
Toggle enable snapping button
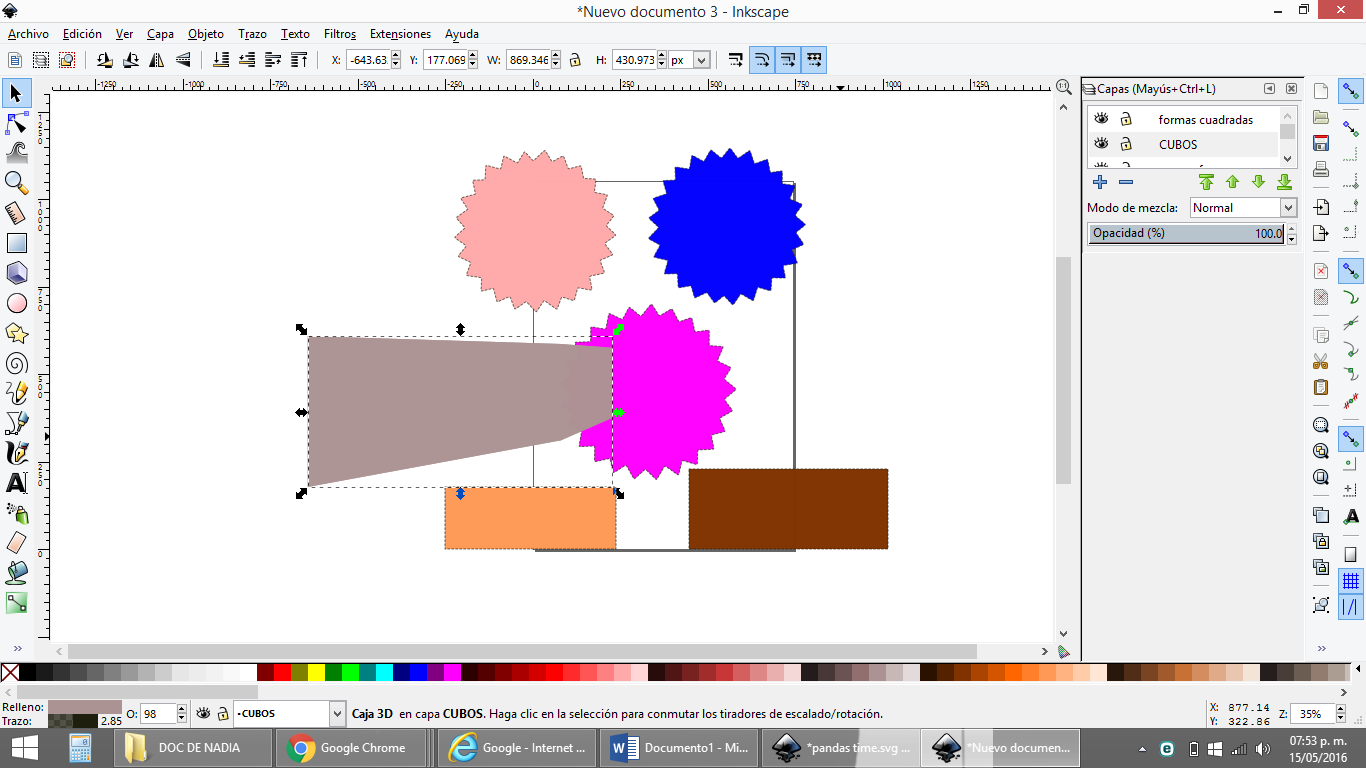point(1351,93)
